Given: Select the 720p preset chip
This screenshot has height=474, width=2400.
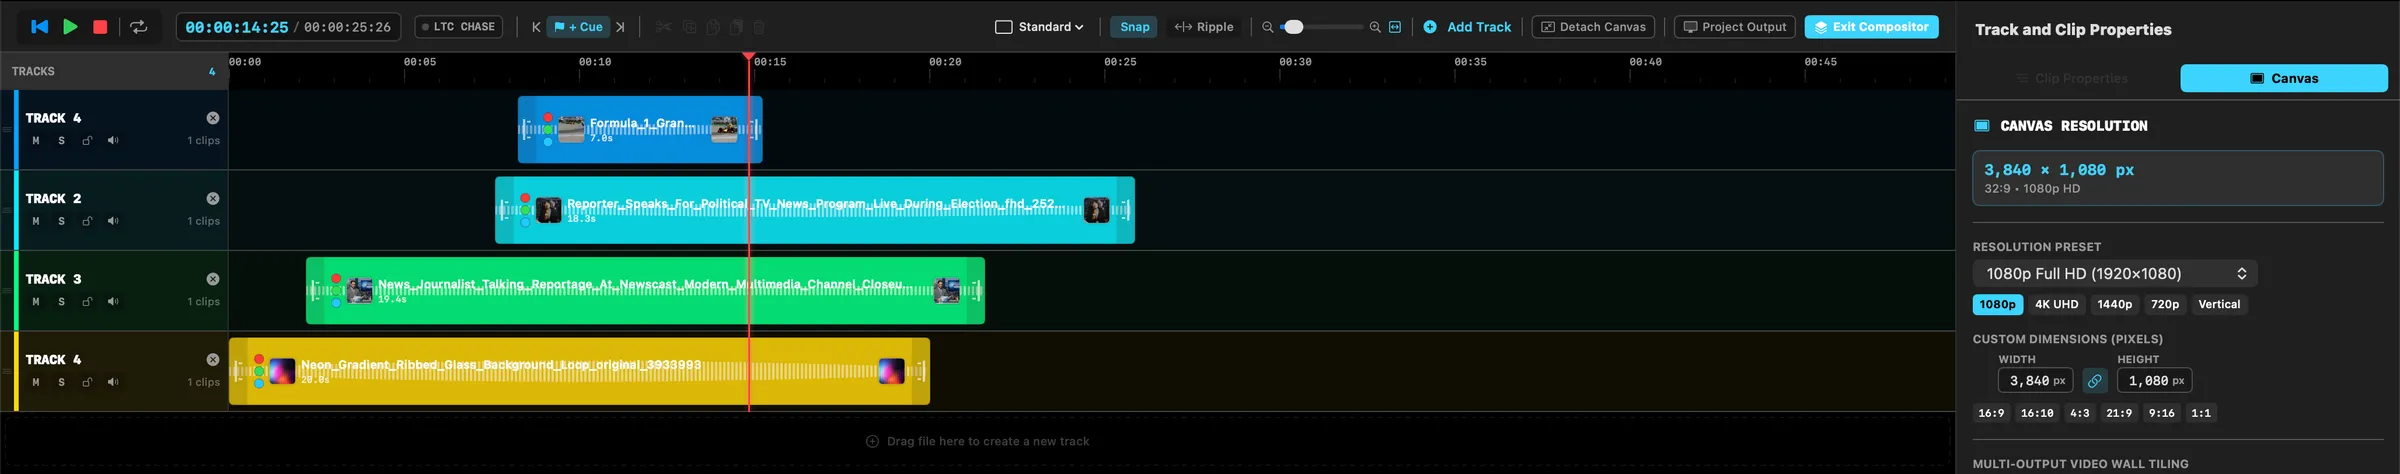Looking at the screenshot, I should coord(2164,304).
